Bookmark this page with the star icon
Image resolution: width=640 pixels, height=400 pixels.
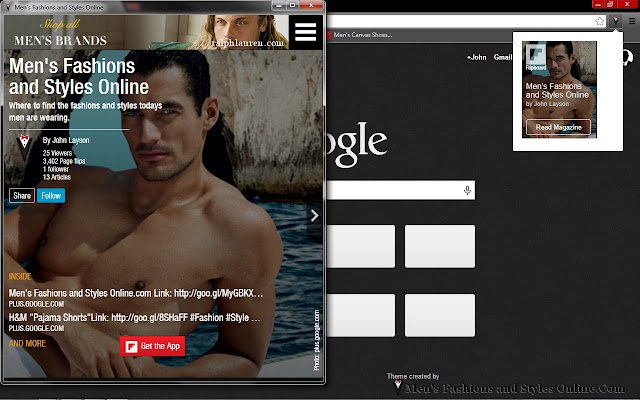point(599,21)
